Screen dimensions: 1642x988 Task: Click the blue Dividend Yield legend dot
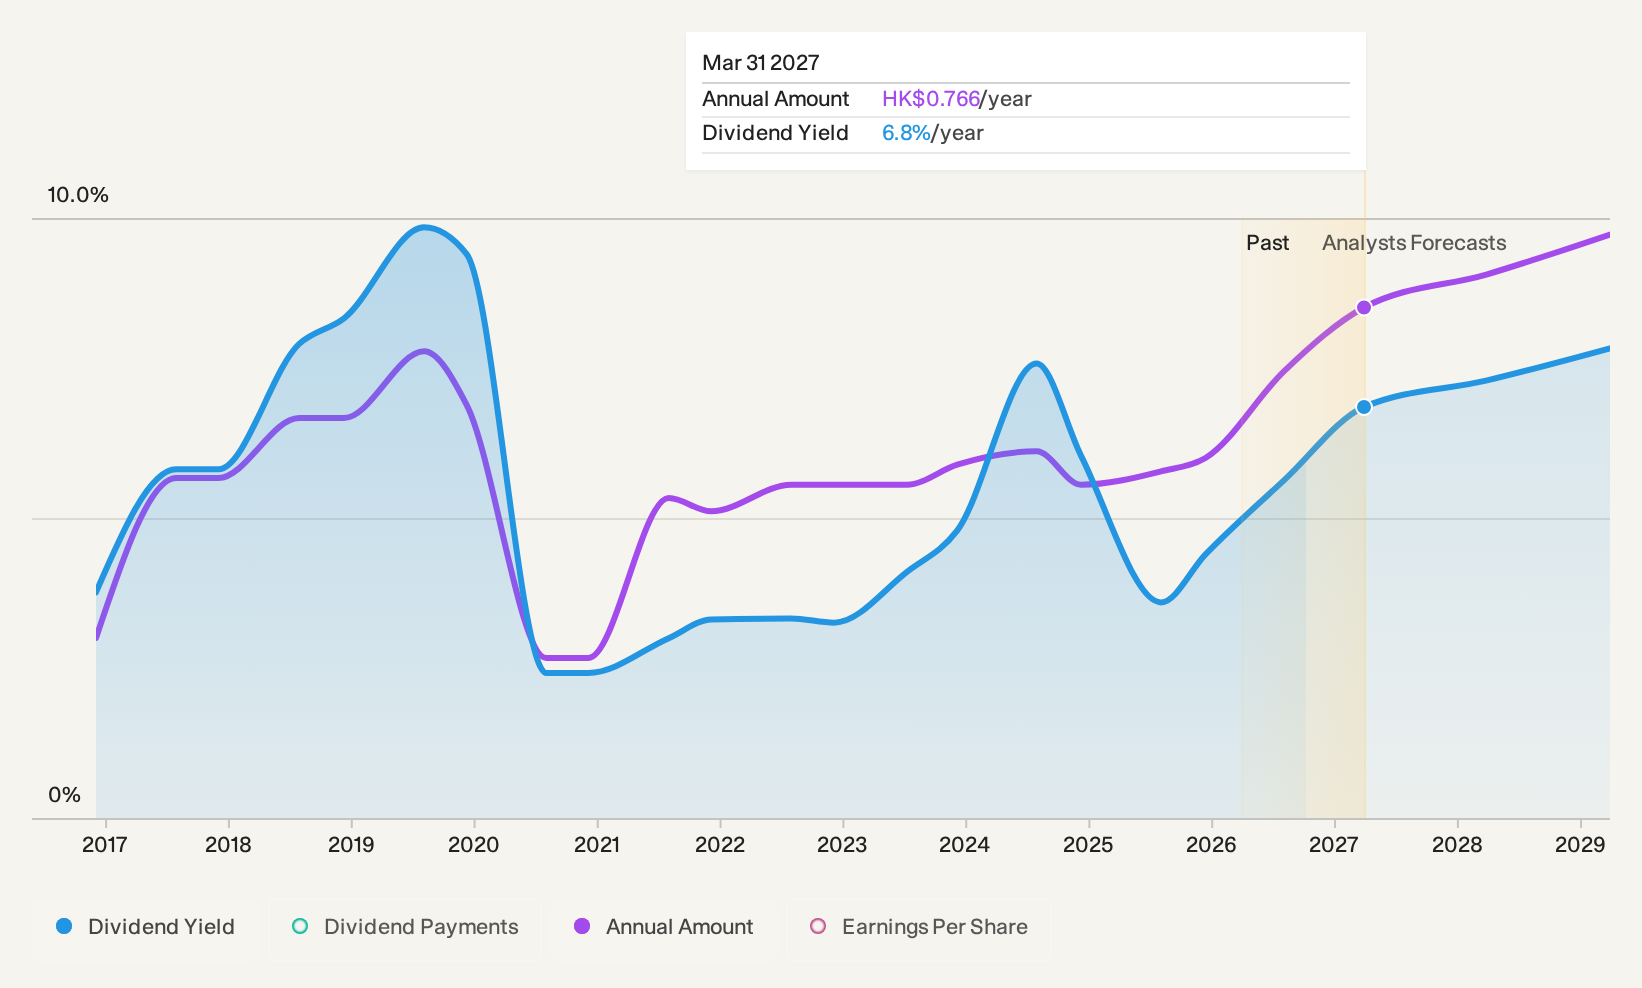coord(64,926)
